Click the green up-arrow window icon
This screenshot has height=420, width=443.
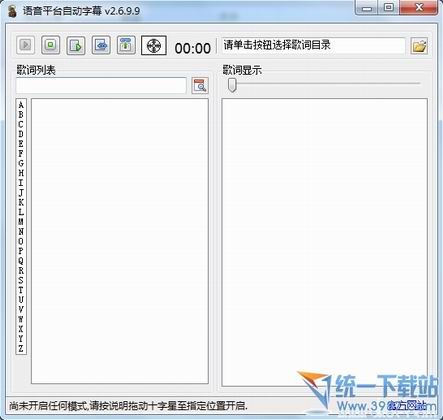pyautogui.click(x=126, y=45)
